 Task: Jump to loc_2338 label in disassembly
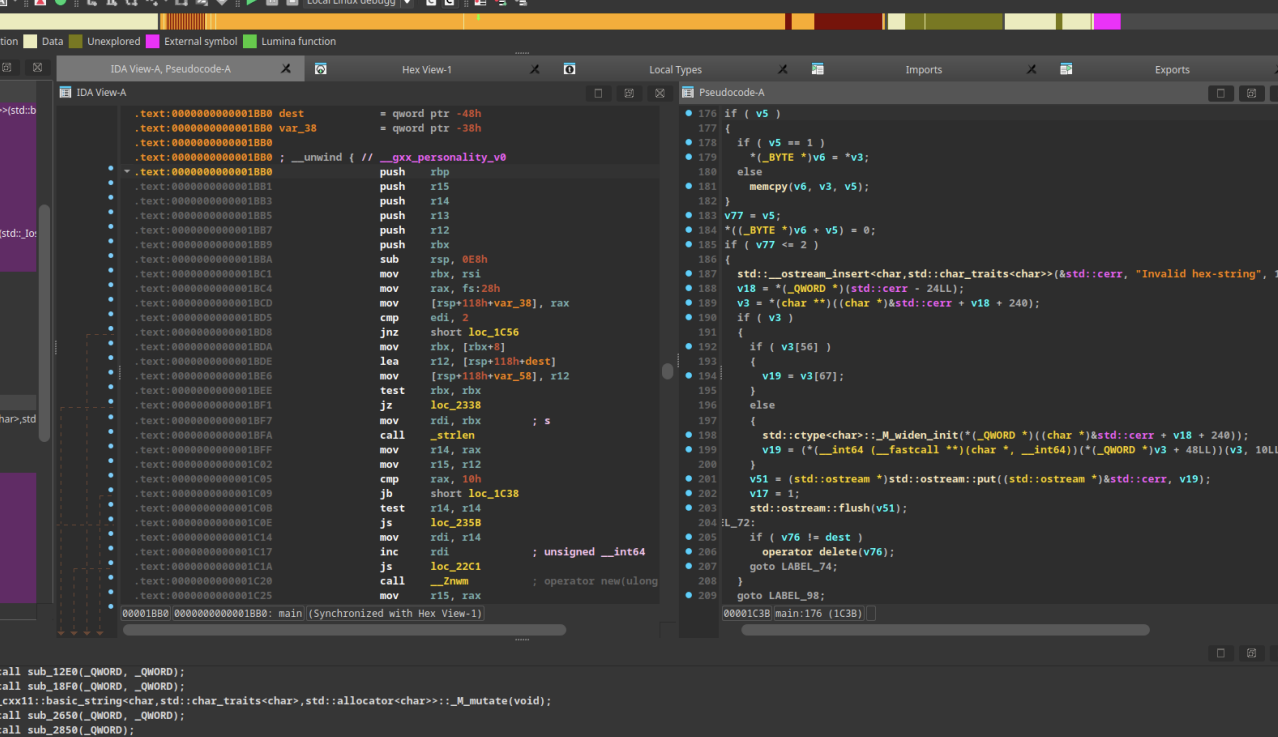(x=455, y=406)
